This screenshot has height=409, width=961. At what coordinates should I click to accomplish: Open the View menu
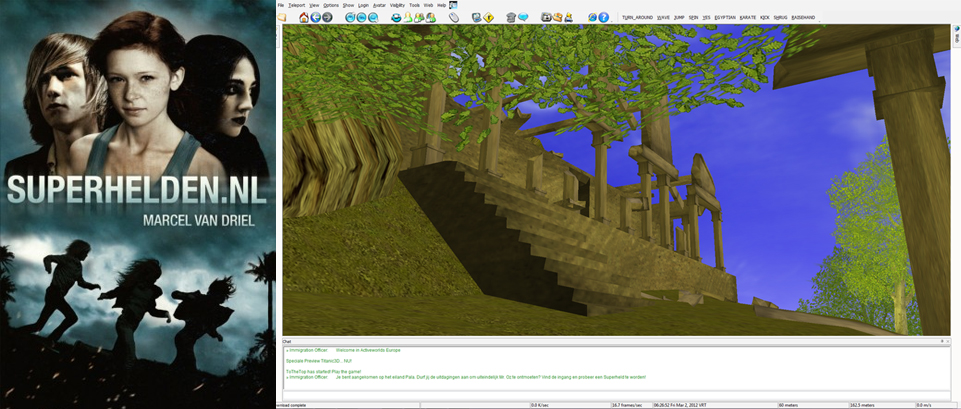pyautogui.click(x=314, y=5)
